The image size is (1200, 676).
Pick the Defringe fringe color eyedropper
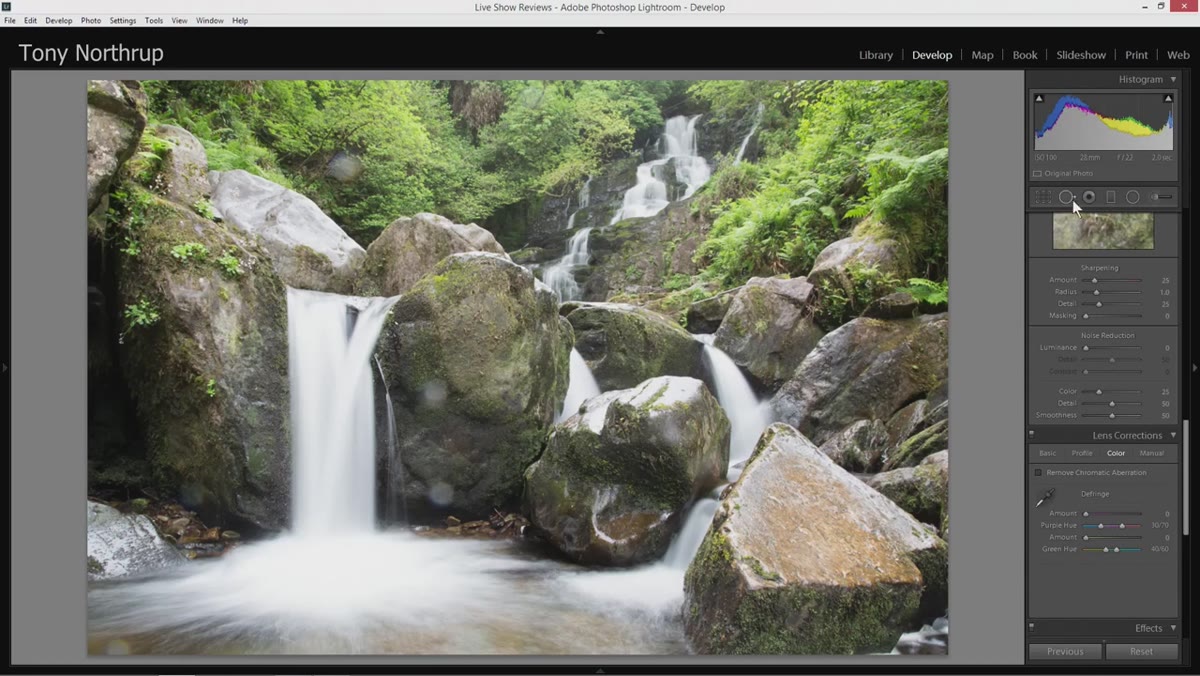coord(1044,497)
